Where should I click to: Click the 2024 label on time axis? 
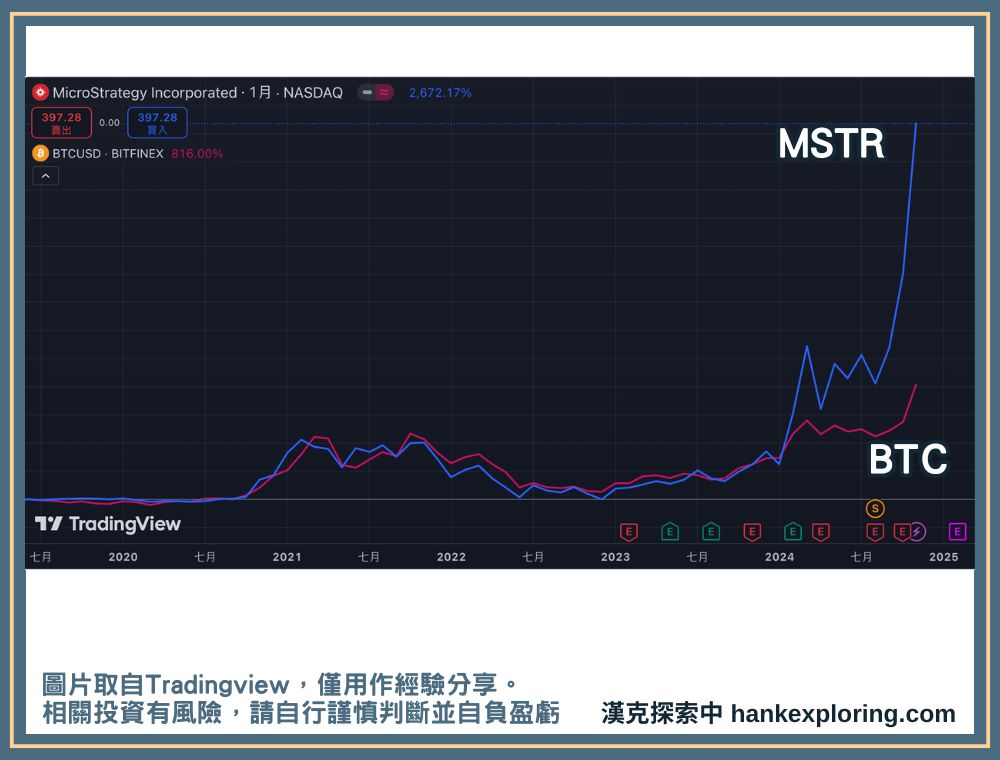tap(779, 557)
